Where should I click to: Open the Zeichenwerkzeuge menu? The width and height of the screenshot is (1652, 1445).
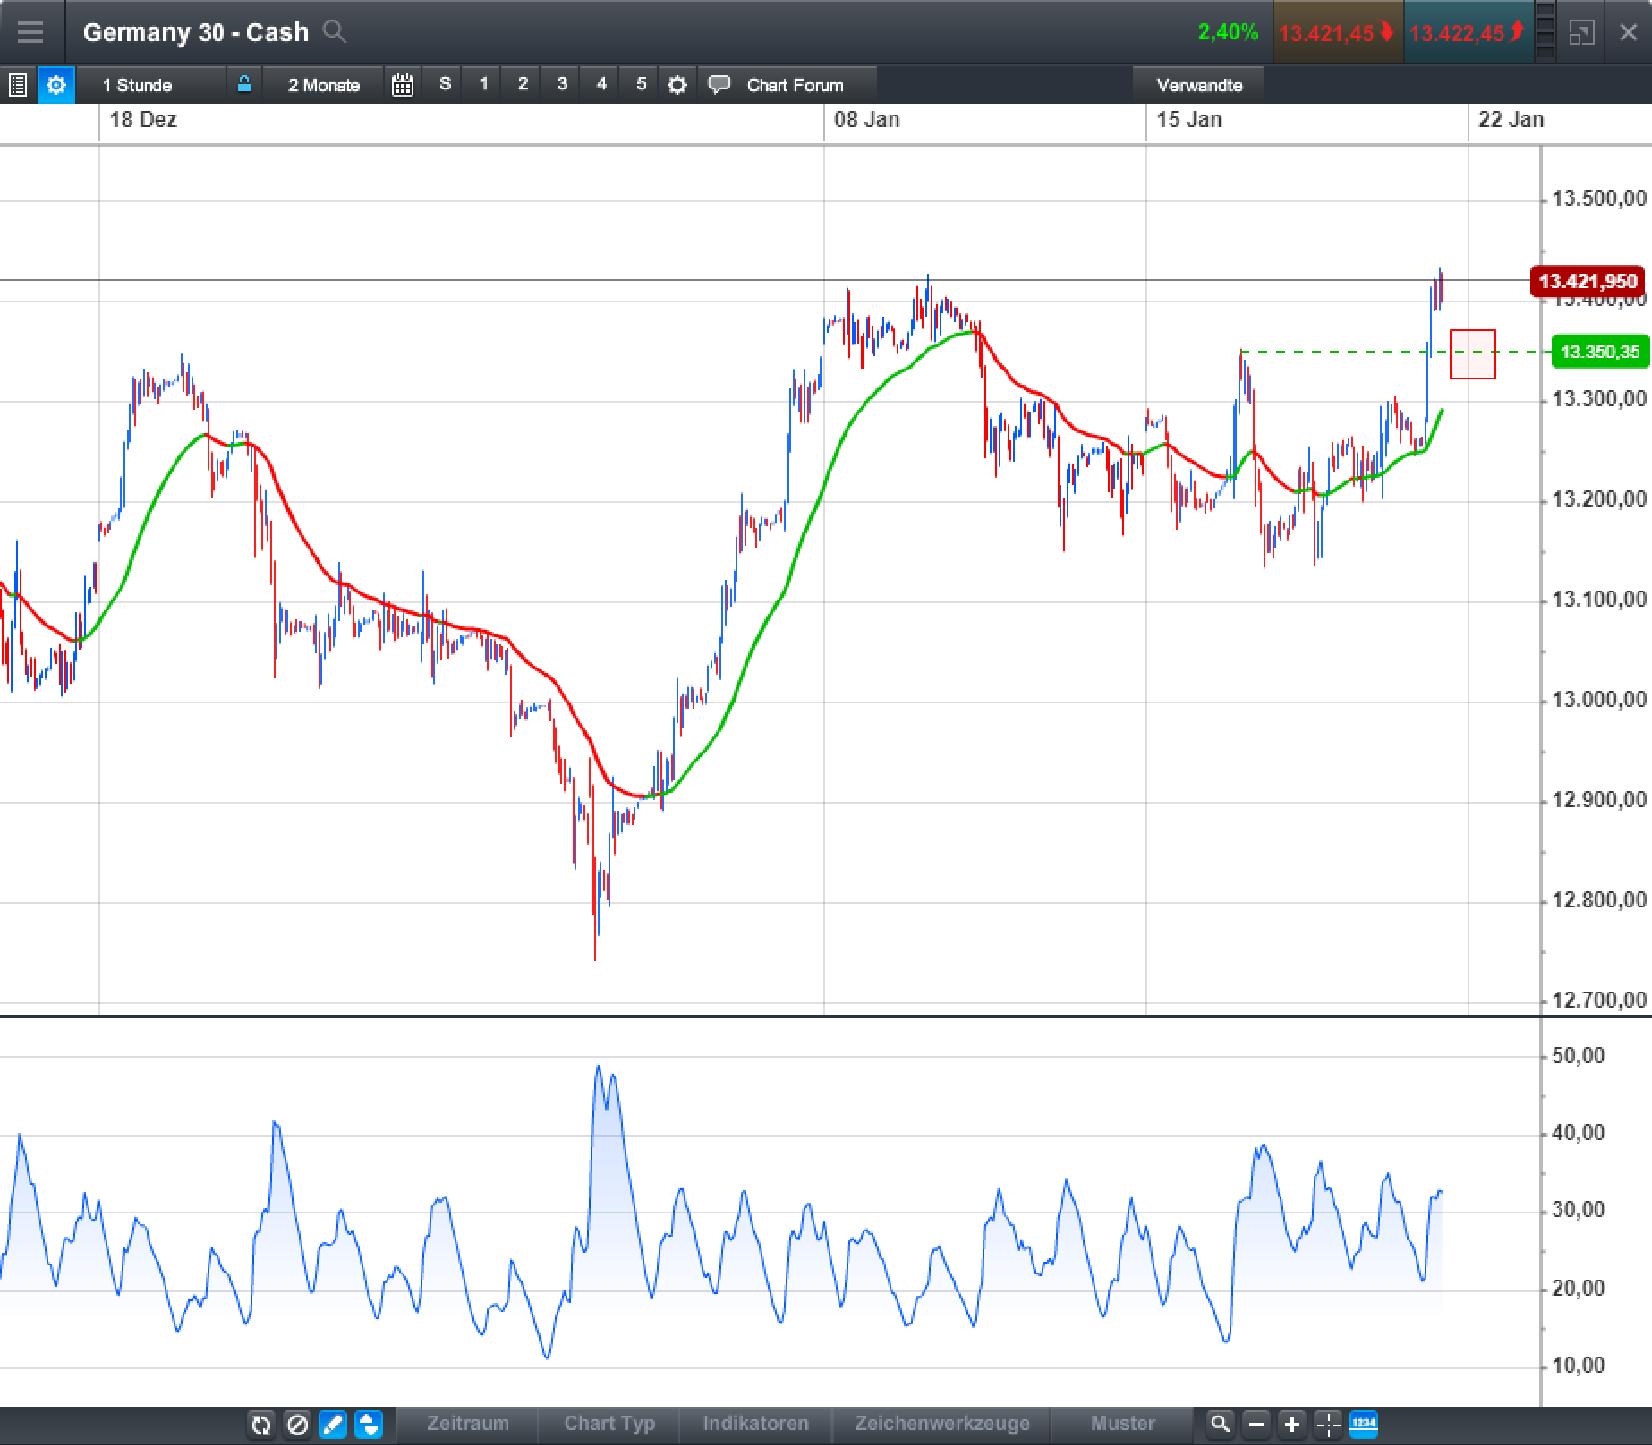[x=941, y=1424]
